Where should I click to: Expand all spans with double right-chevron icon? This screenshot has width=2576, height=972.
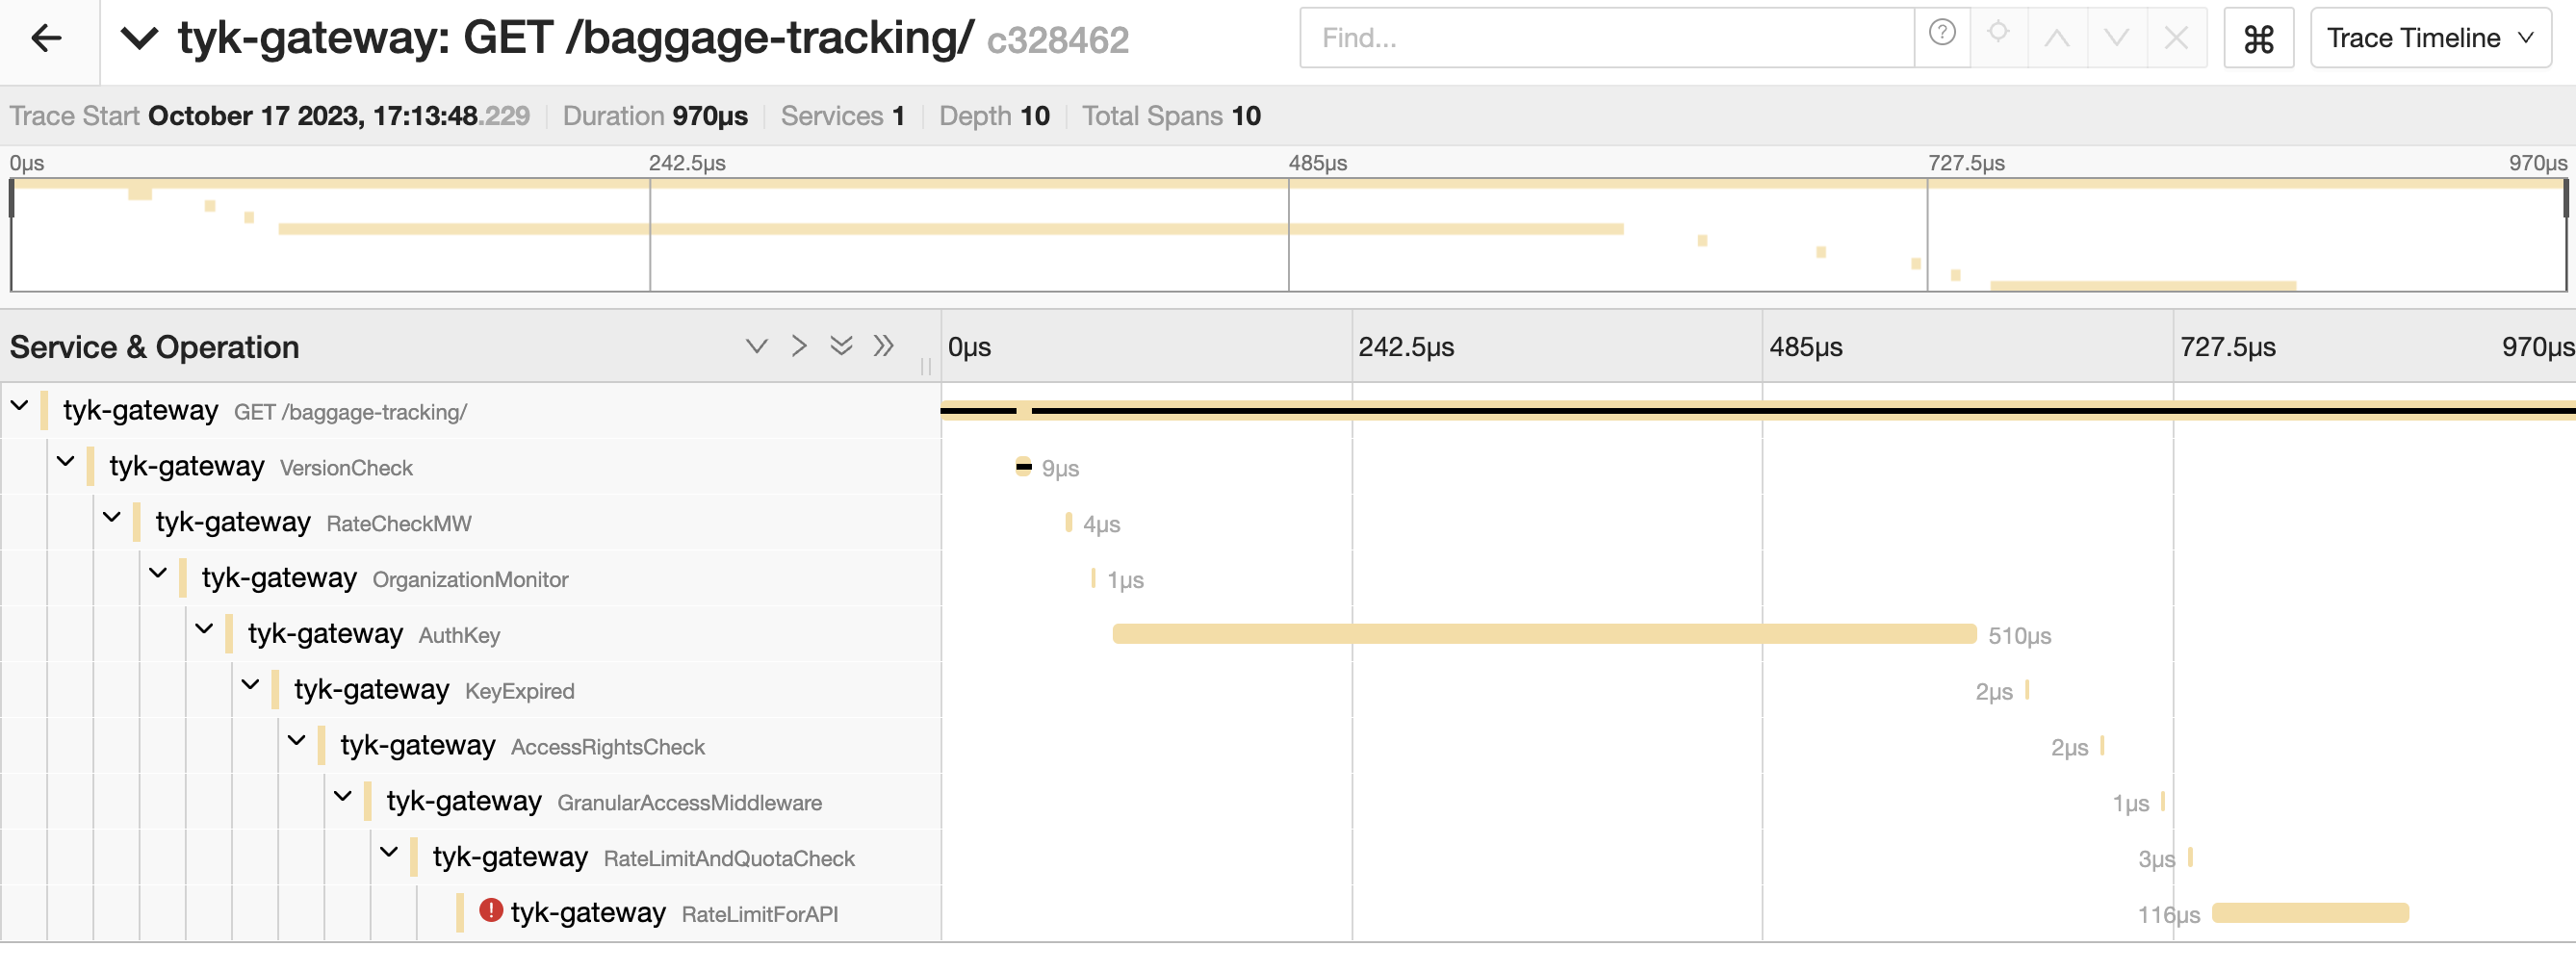click(x=884, y=345)
